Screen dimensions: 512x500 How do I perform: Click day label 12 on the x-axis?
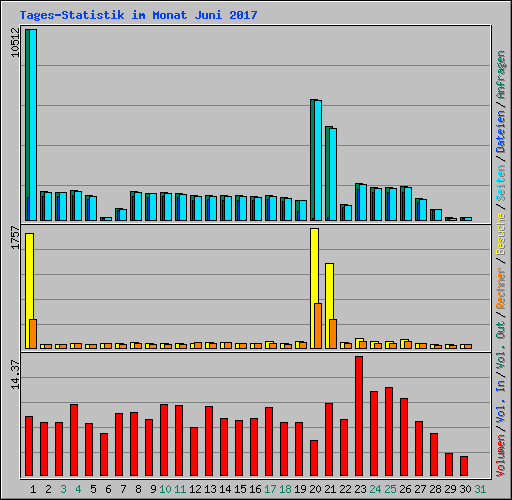tap(195, 489)
